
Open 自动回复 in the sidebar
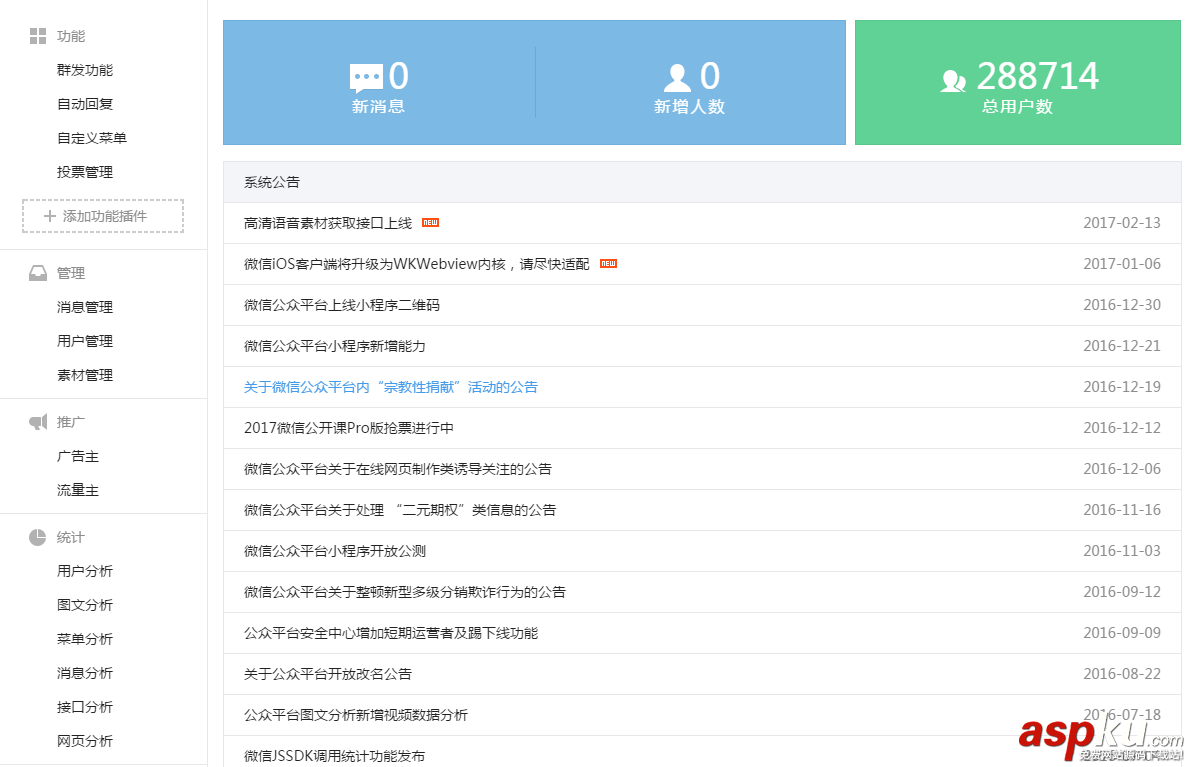click(85, 104)
